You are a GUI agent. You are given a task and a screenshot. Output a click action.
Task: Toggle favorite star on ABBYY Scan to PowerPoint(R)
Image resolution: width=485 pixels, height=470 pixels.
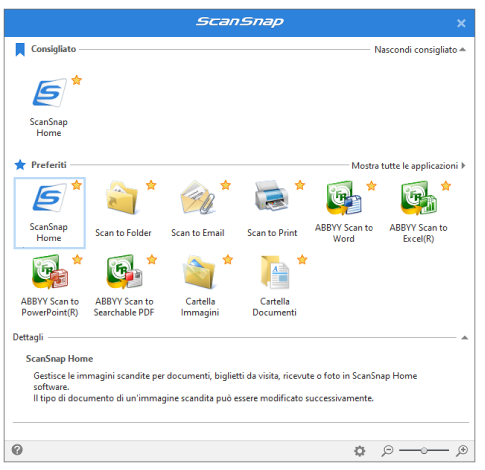coord(77,259)
